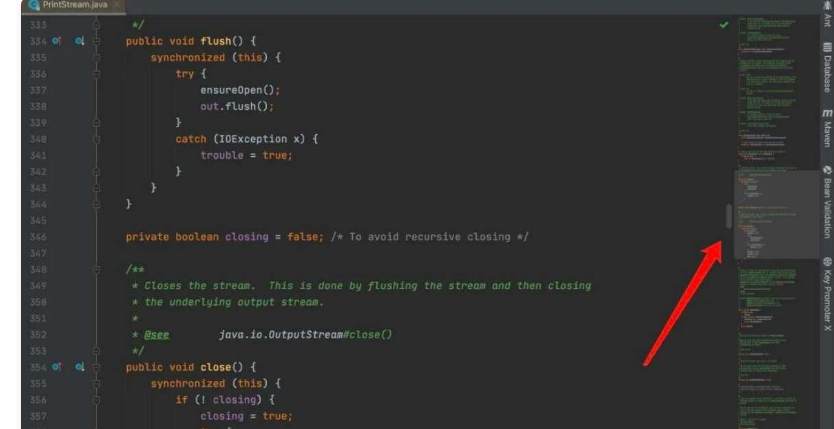The width and height of the screenshot is (834, 429).
Task: Collapse the try block fold on line 336
Action: tap(97, 74)
